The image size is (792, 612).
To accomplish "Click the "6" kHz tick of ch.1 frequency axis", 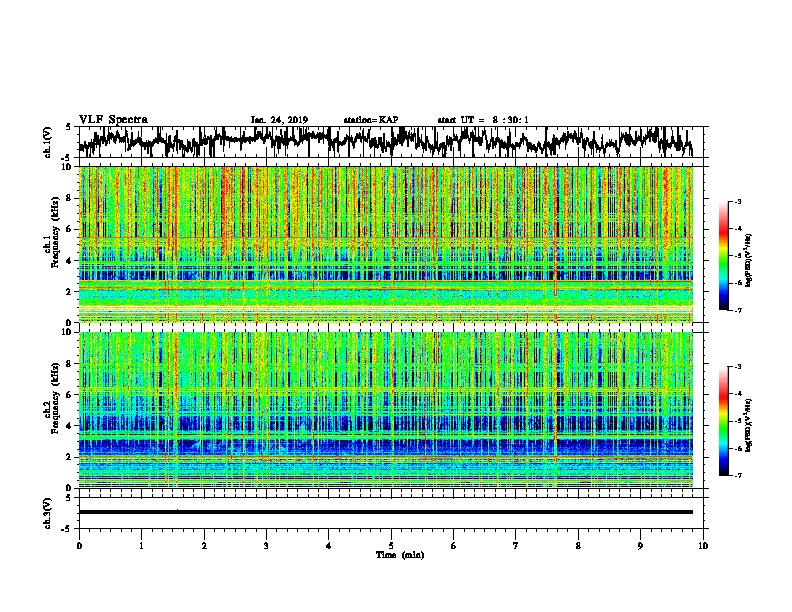I will [x=71, y=229].
